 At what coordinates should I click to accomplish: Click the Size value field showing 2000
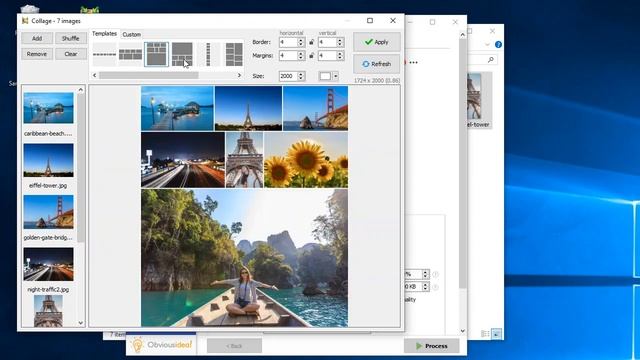click(x=288, y=76)
